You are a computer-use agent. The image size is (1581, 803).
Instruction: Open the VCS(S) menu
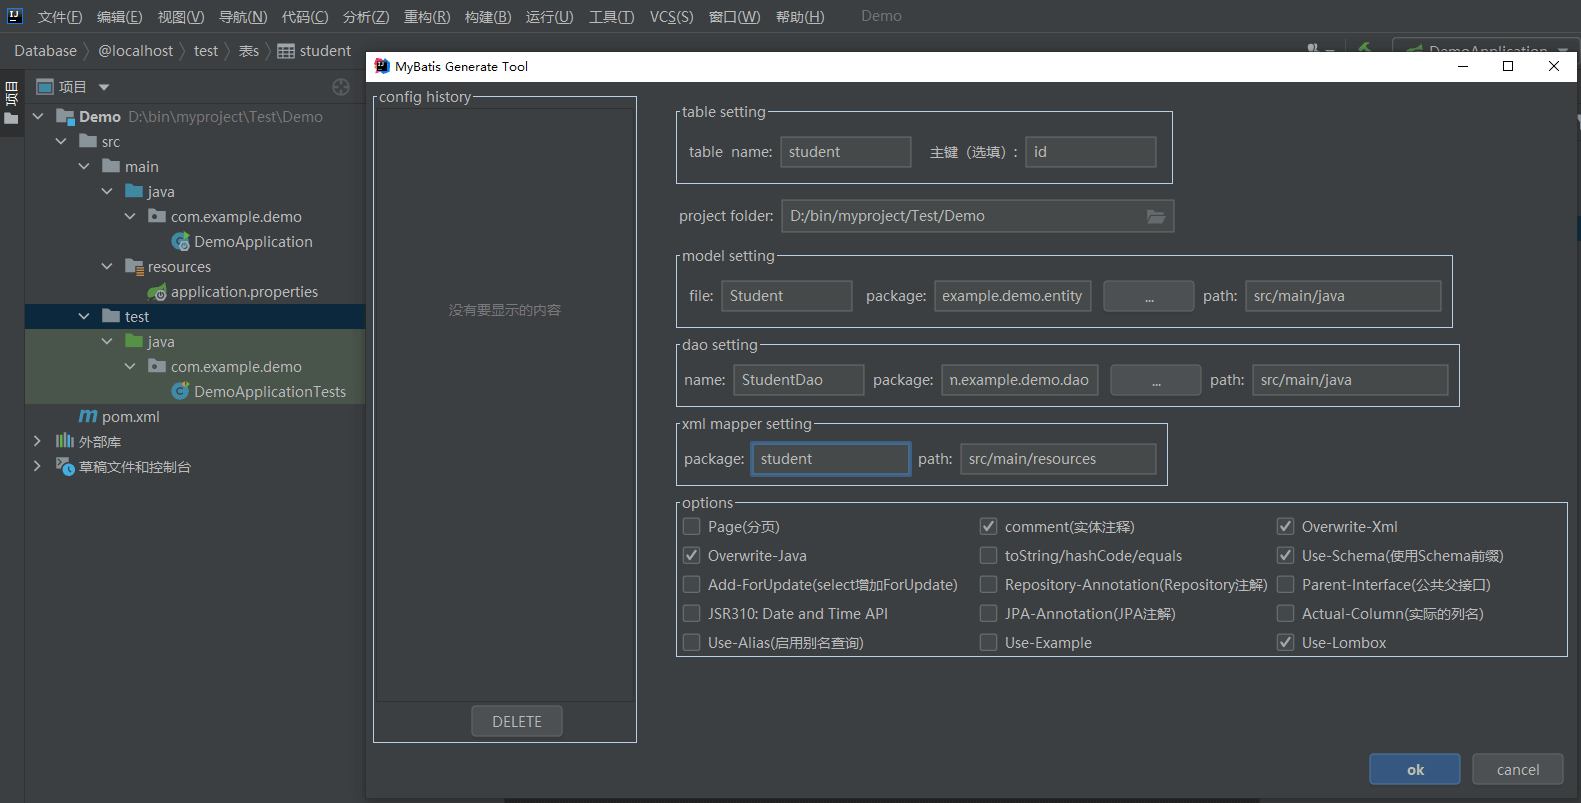pos(671,17)
